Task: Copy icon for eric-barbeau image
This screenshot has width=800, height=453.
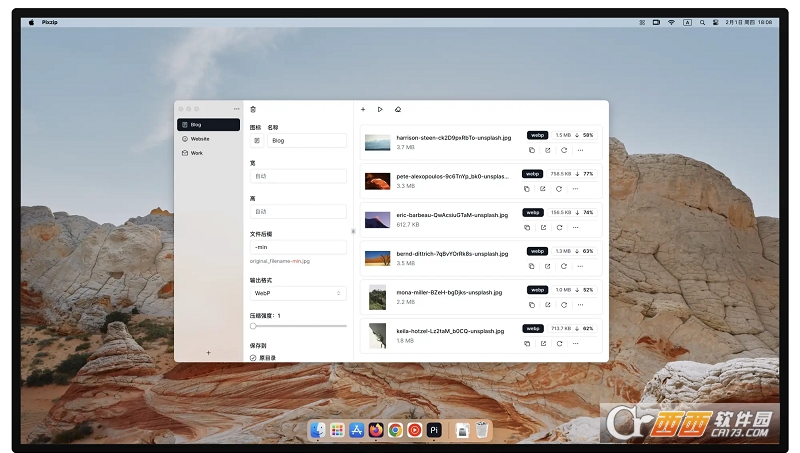Action: 527,228
